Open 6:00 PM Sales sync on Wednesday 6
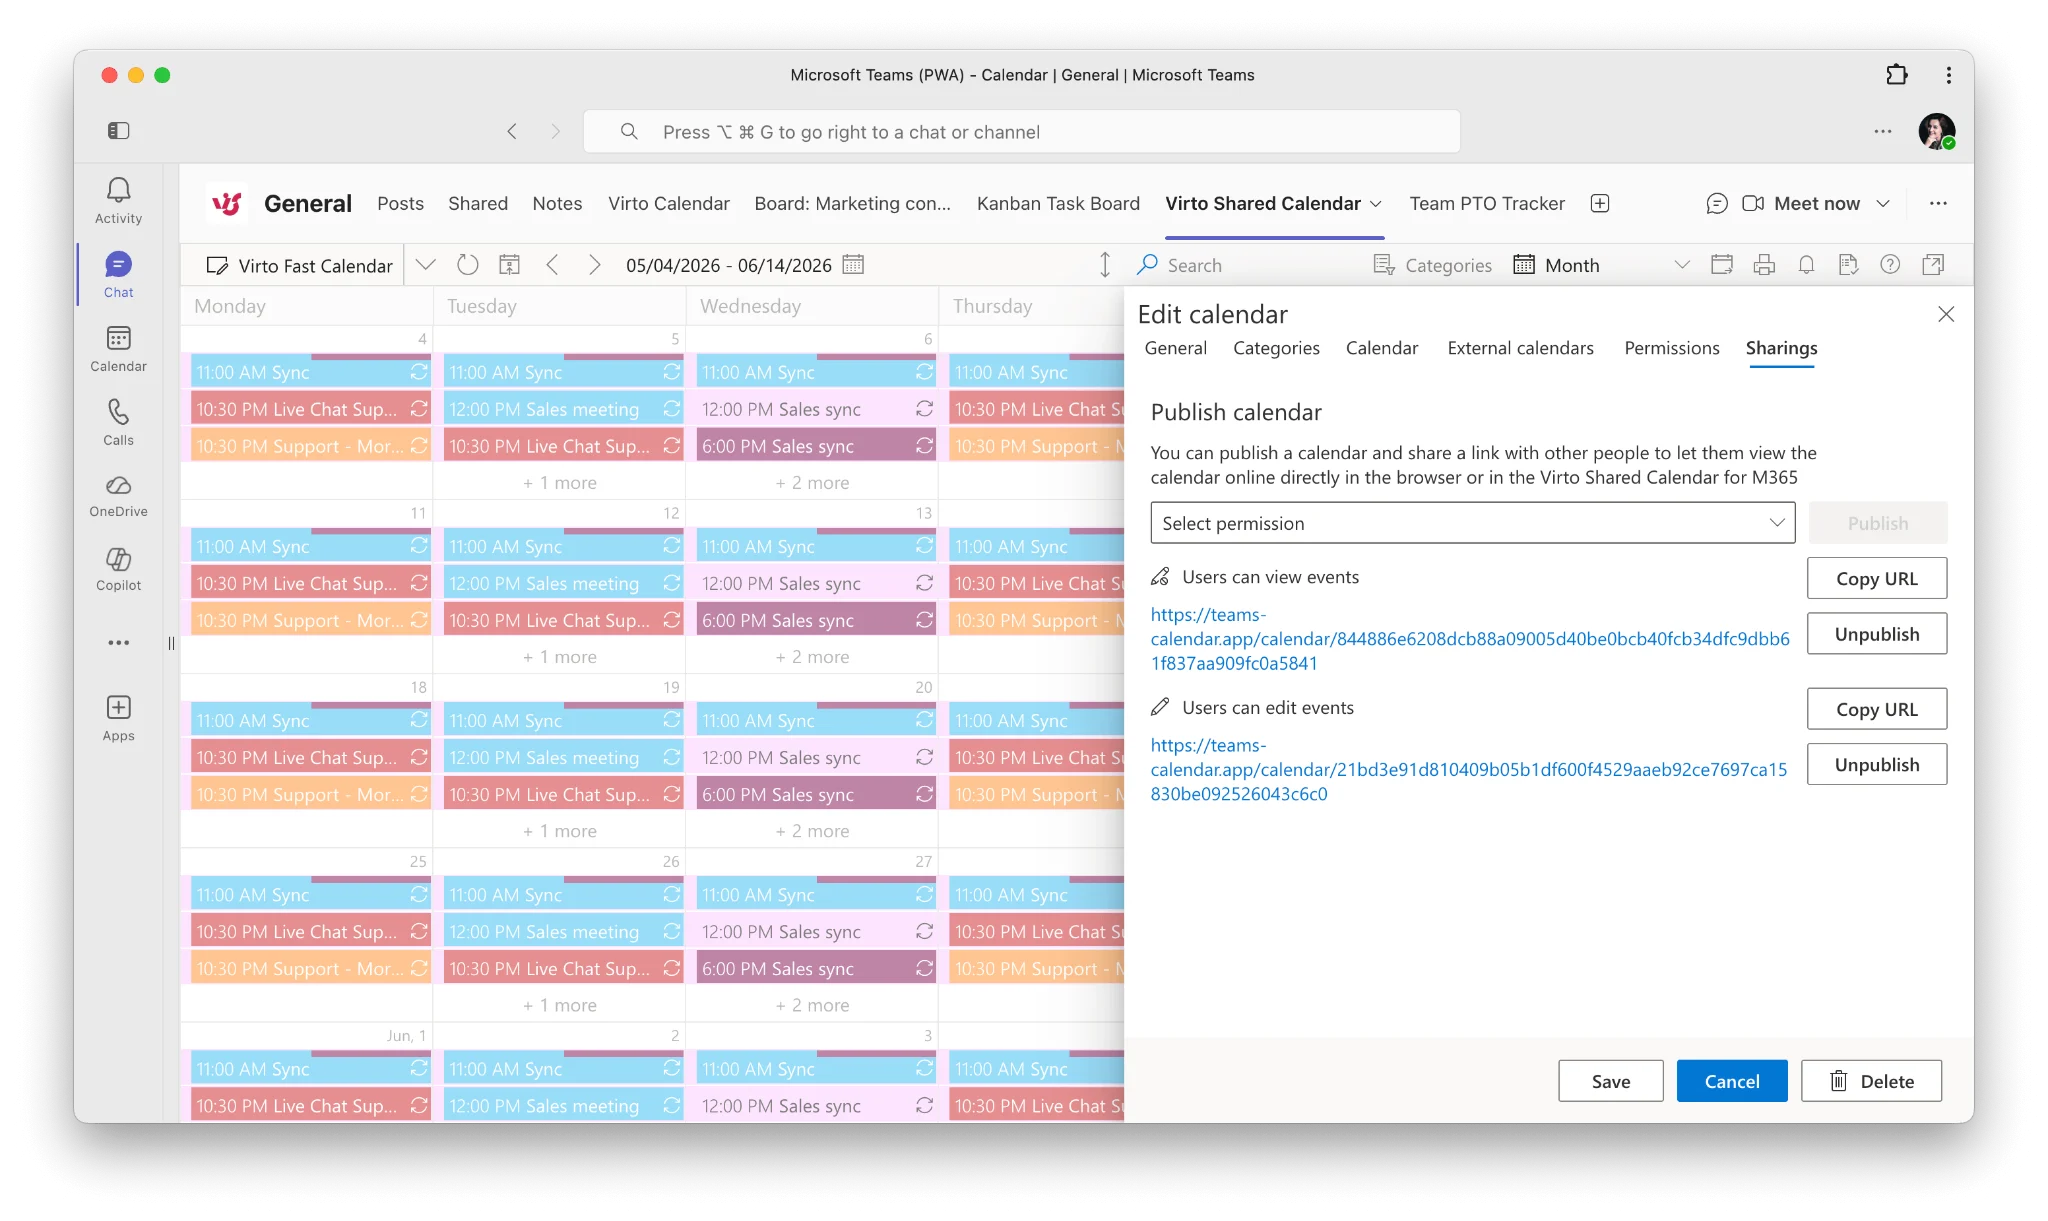This screenshot has width=2048, height=1221. coord(816,446)
